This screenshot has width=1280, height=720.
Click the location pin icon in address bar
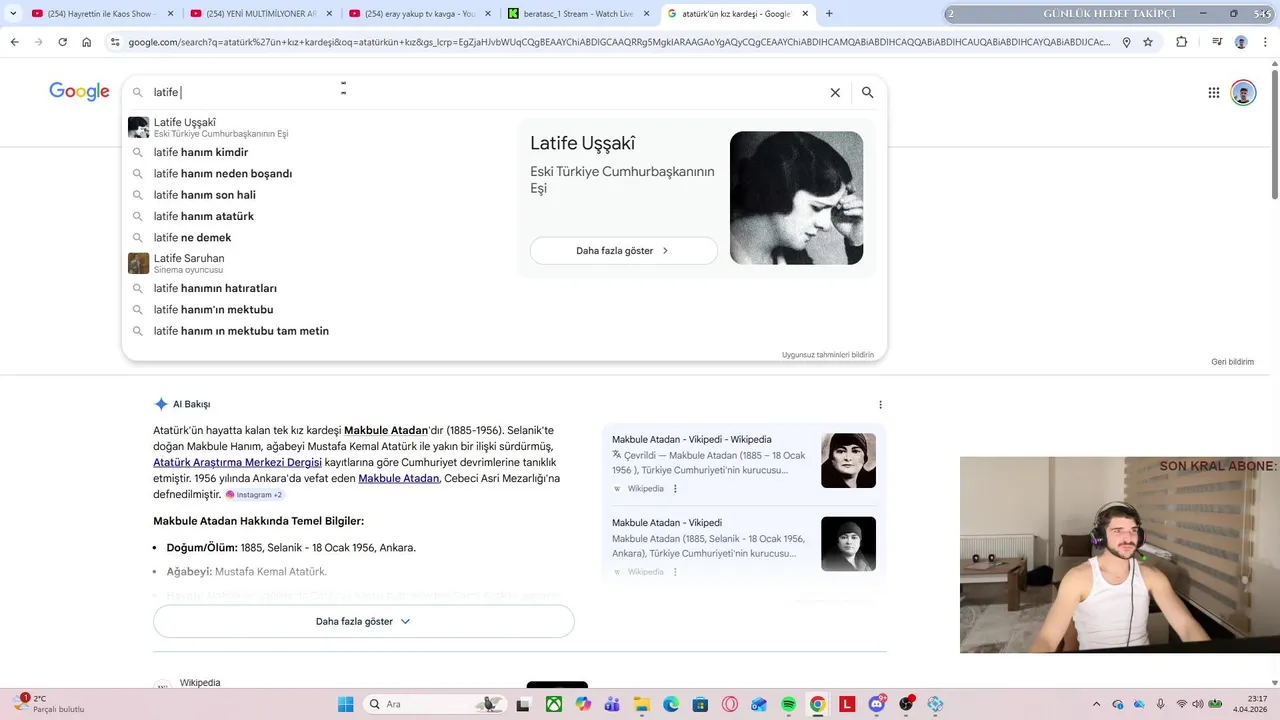point(1126,42)
